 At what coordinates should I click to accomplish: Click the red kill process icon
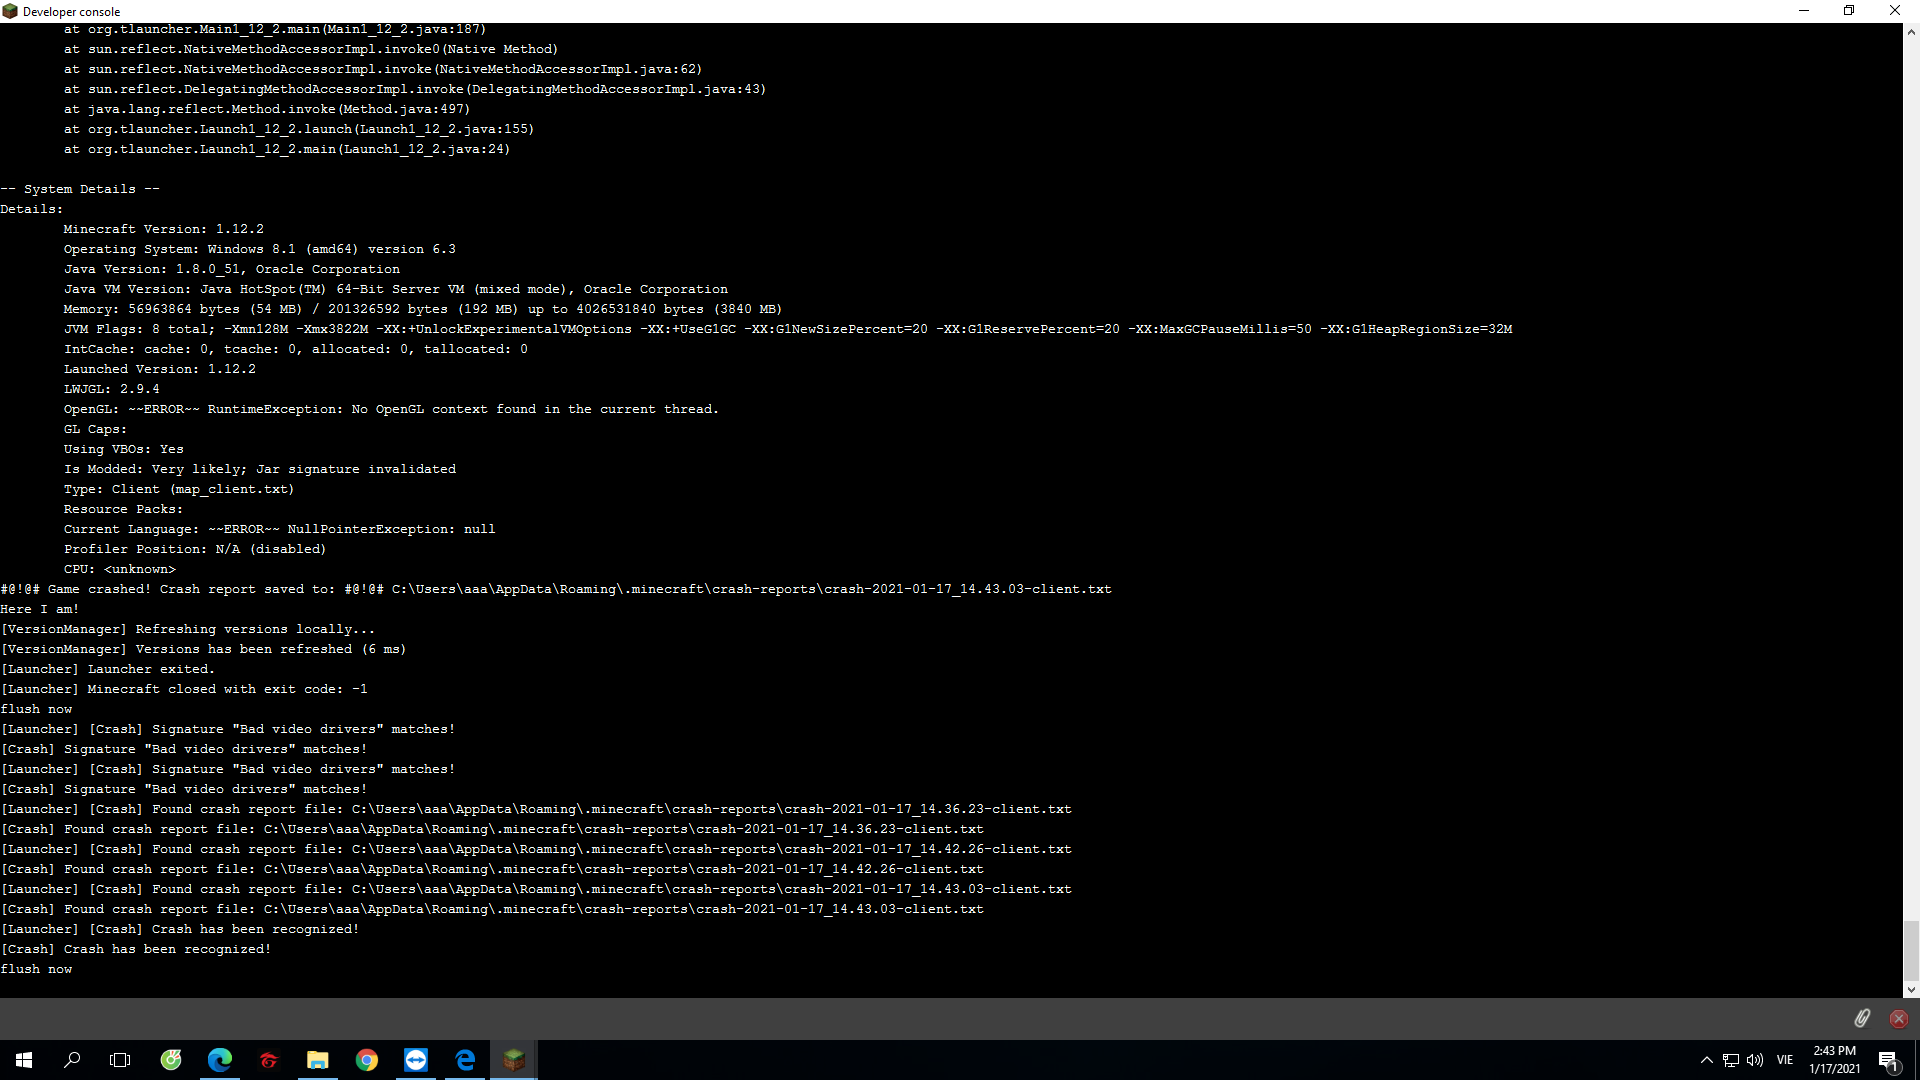coord(1898,1018)
